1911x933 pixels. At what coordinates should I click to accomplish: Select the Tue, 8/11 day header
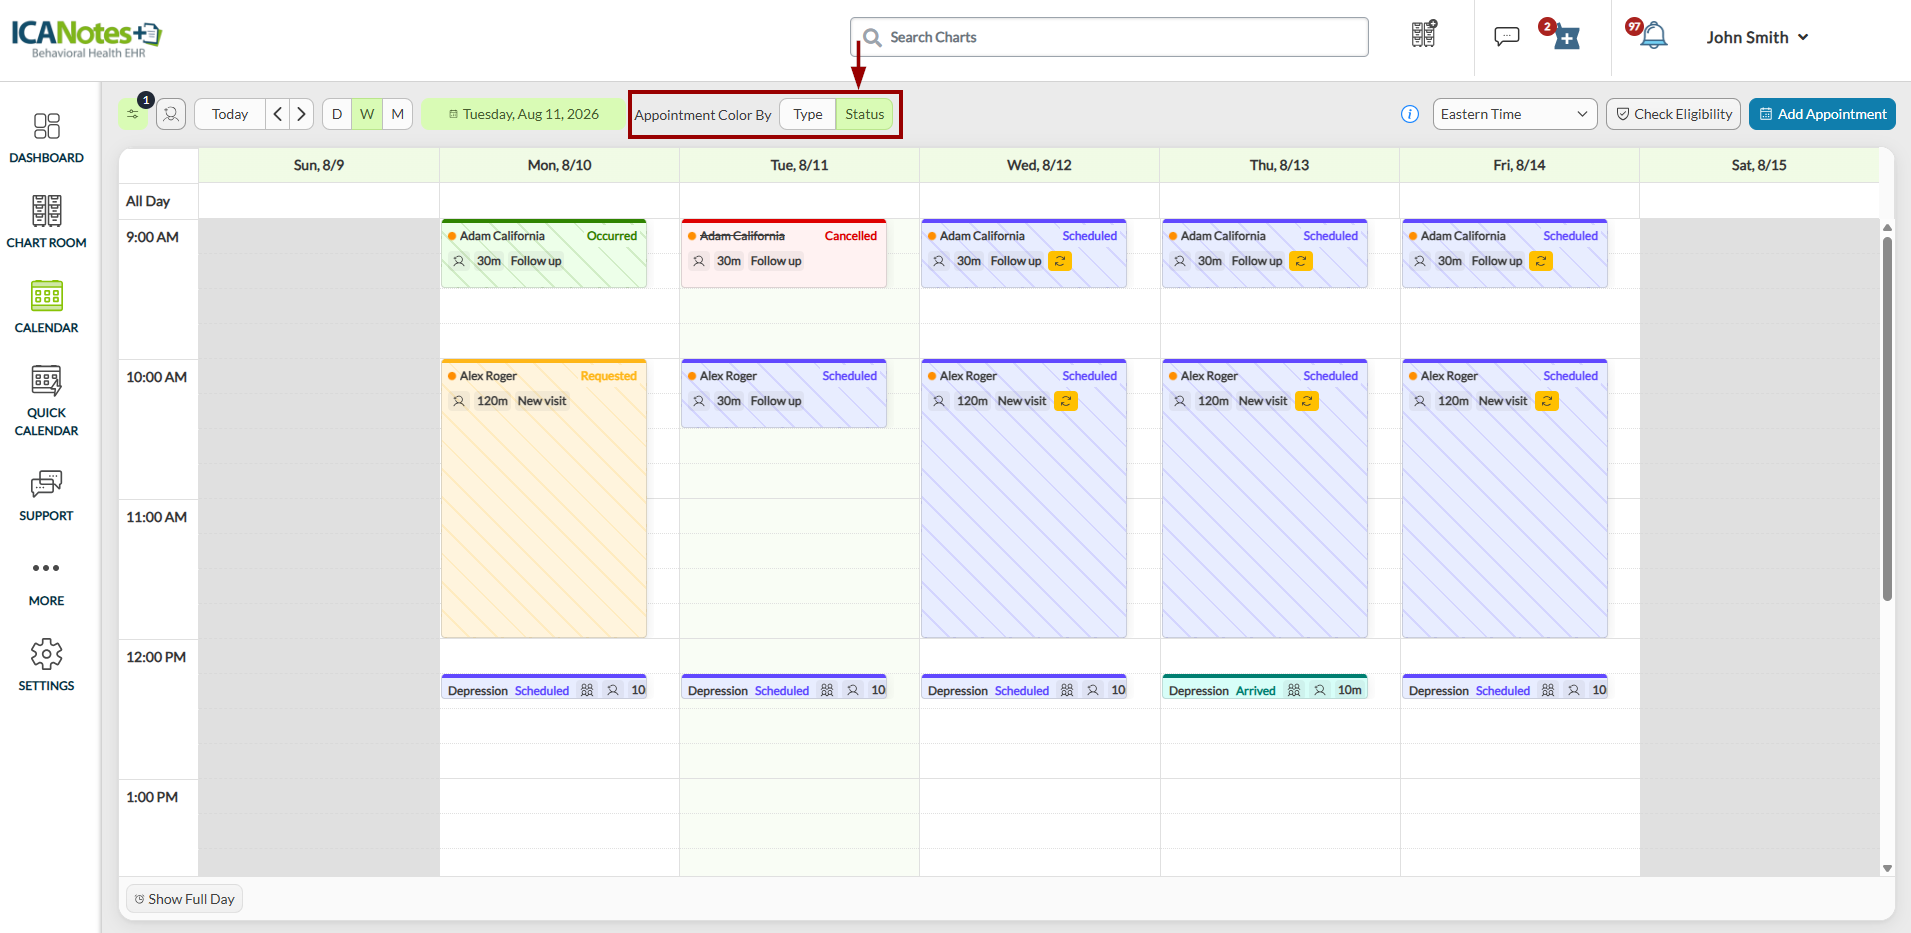(x=800, y=165)
